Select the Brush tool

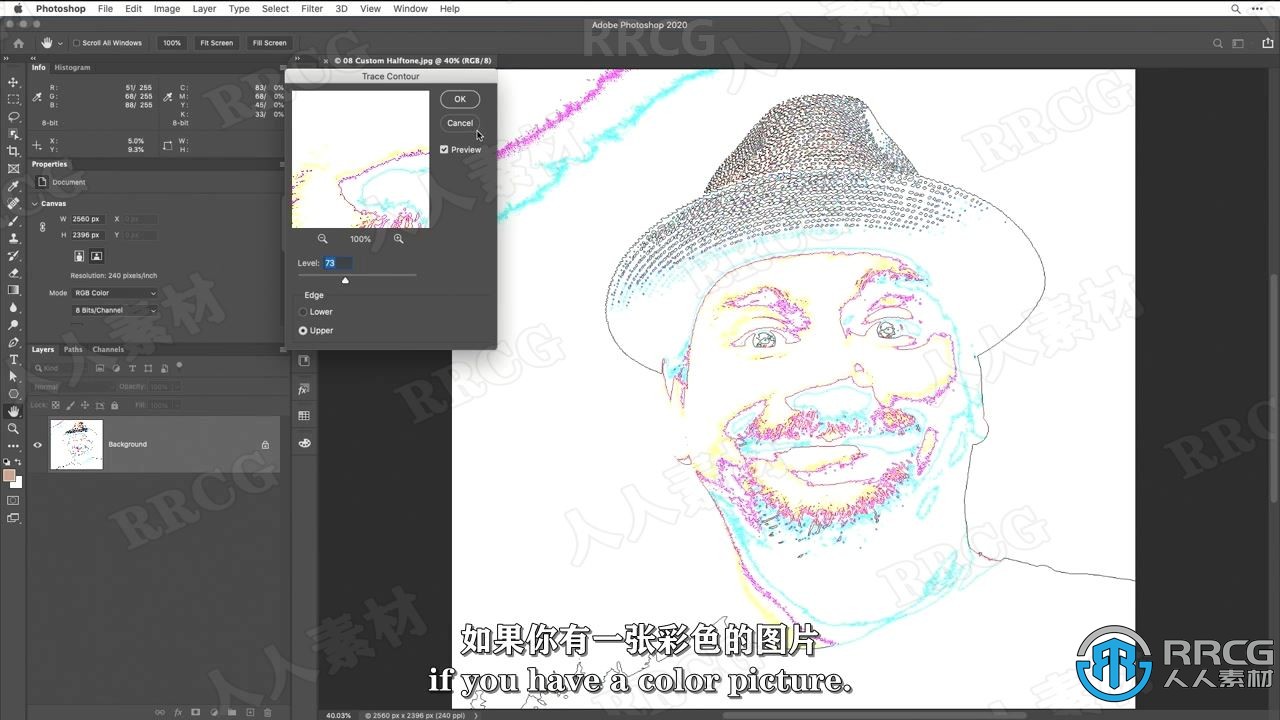pyautogui.click(x=13, y=220)
